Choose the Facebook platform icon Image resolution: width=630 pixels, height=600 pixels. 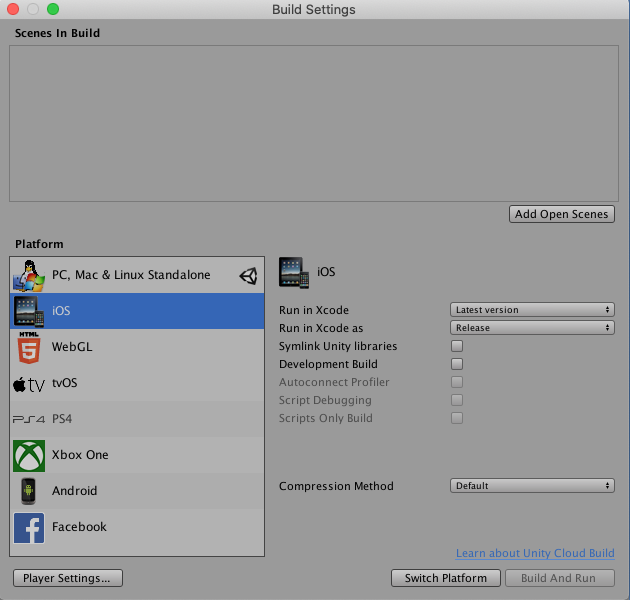[x=29, y=527]
